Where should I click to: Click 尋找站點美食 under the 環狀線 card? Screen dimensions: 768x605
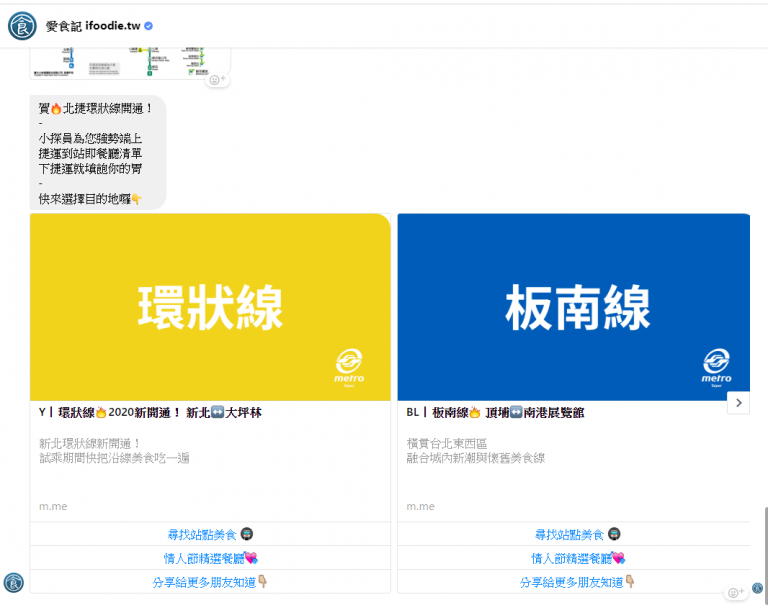(x=210, y=534)
